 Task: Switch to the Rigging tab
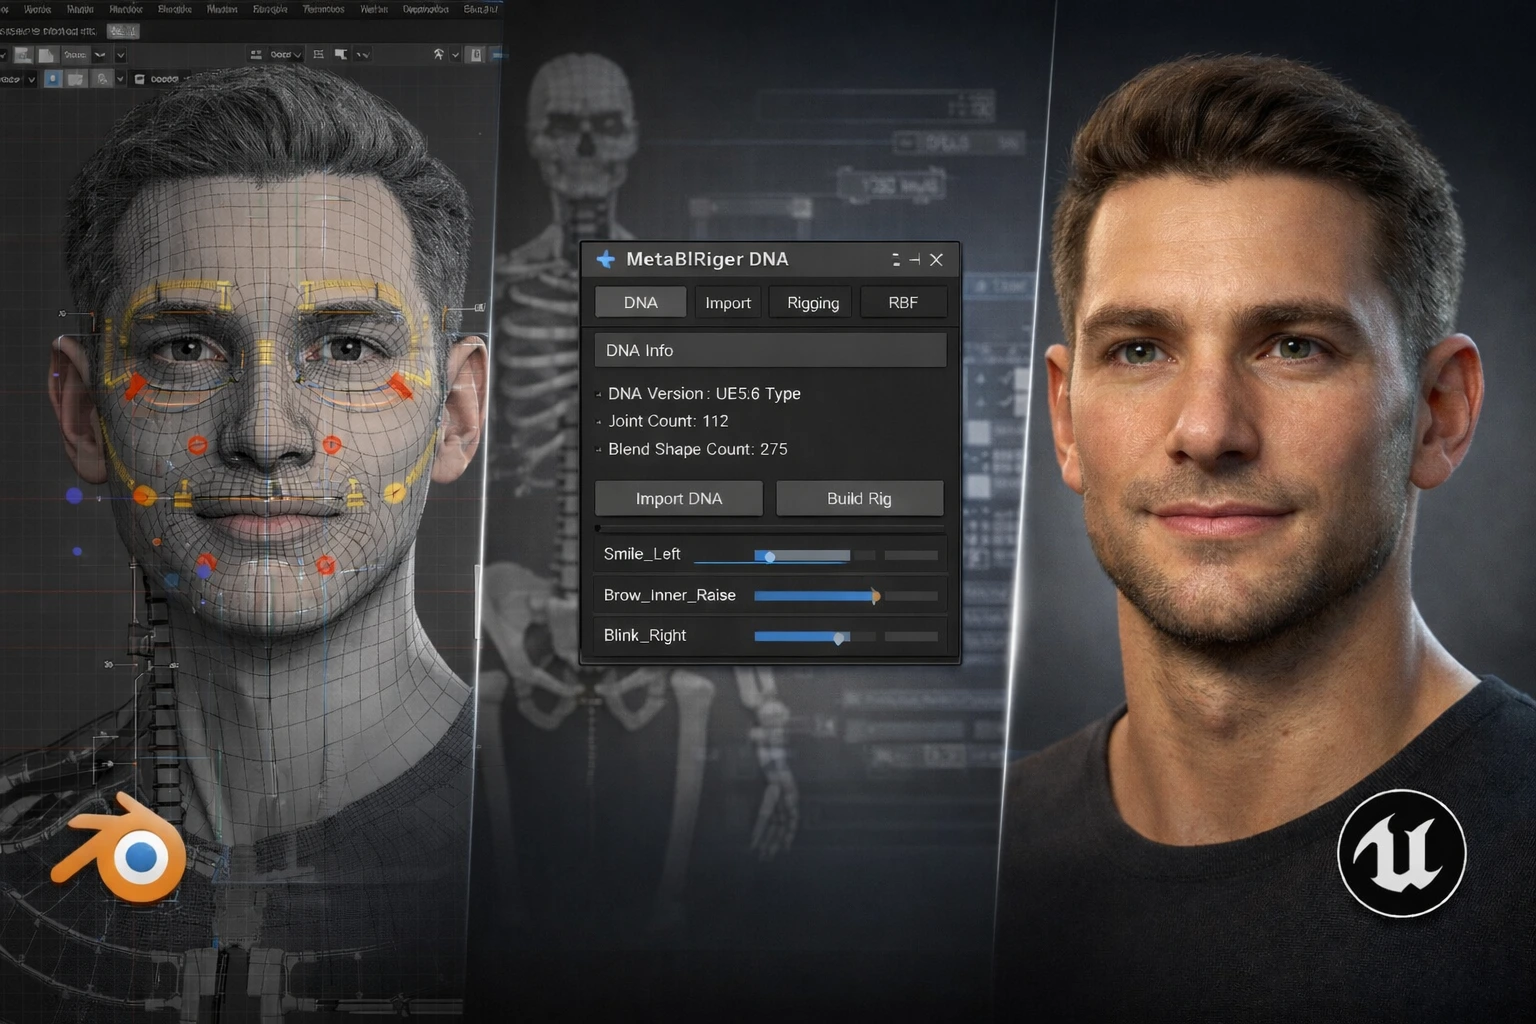813,303
